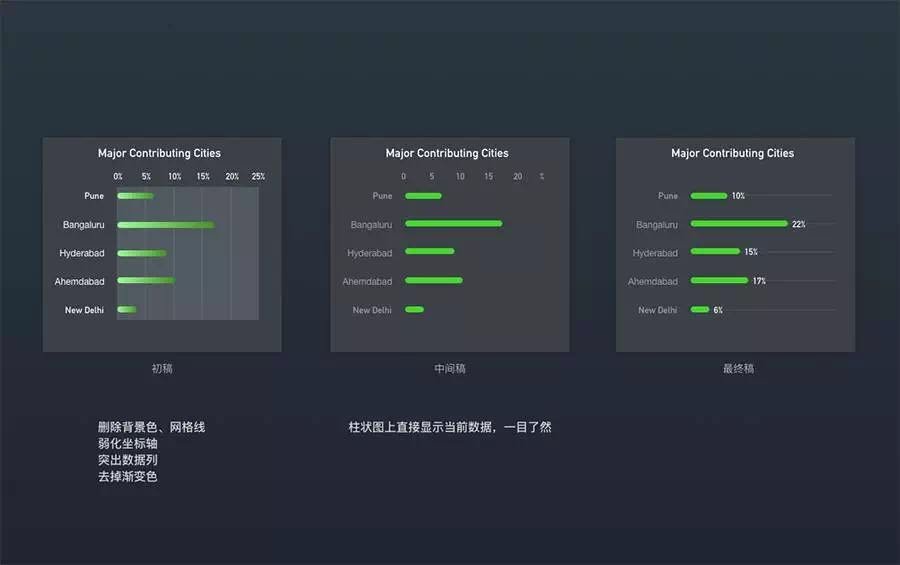This screenshot has height=565, width=900.
Task: Click the 'Ahemdabad' label in the 中间稿 chart
Action: tap(367, 281)
